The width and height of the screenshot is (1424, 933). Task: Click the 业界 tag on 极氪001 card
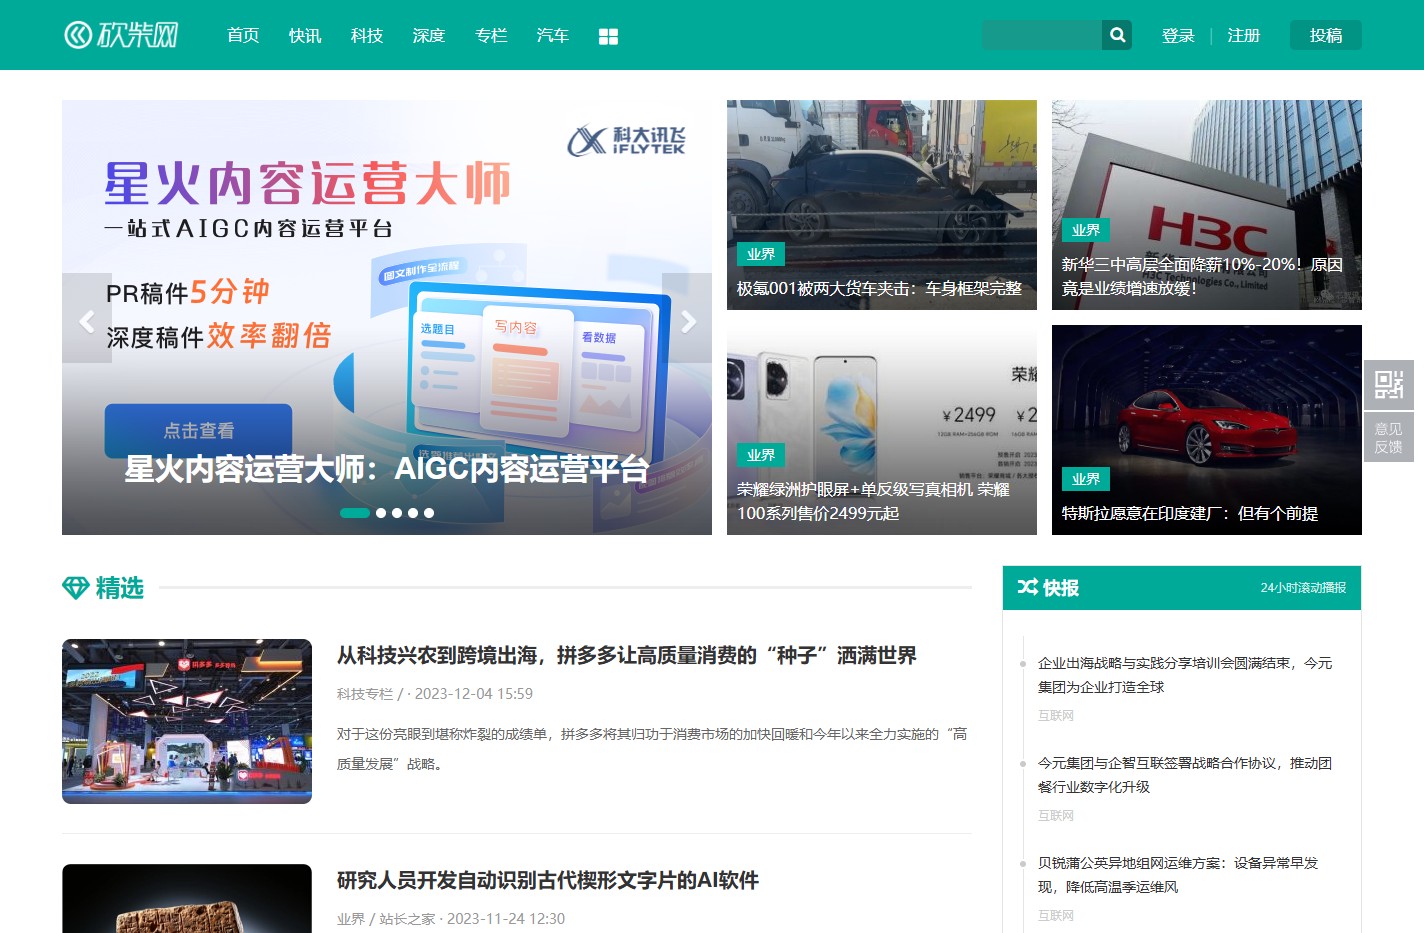point(761,254)
